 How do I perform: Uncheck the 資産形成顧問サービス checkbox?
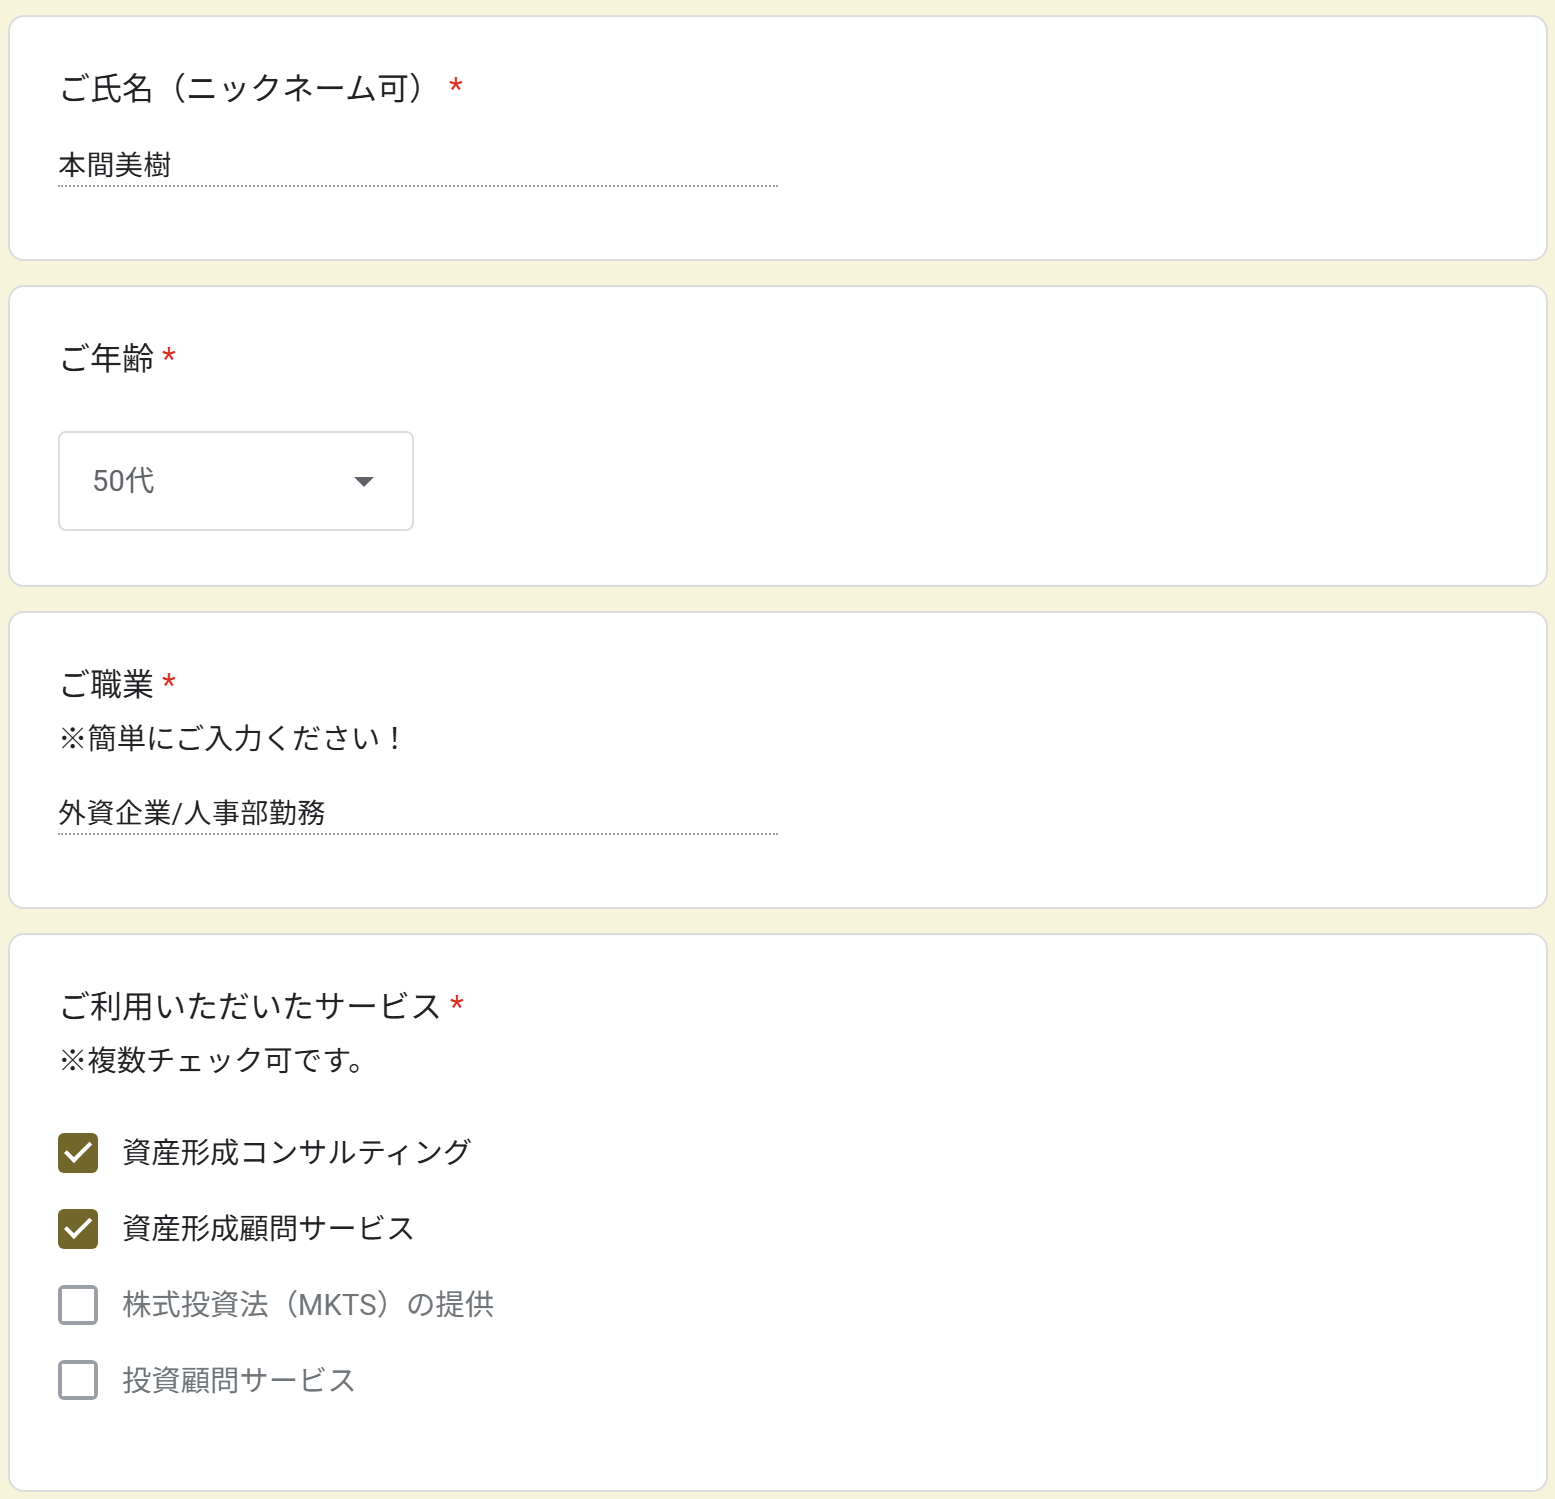click(x=78, y=1229)
